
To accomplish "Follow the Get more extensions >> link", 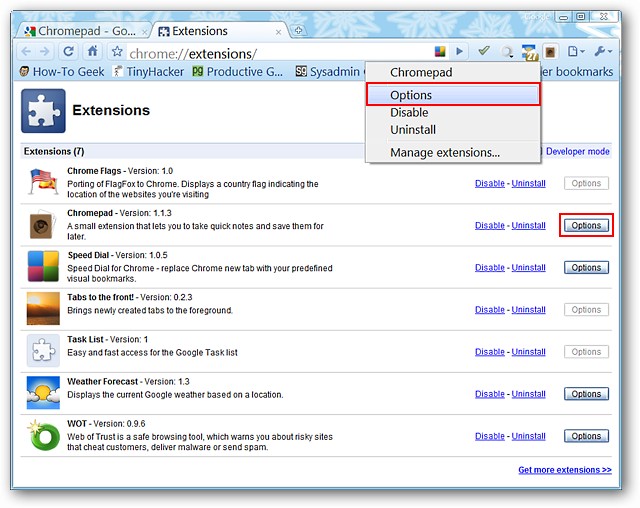I will point(565,470).
